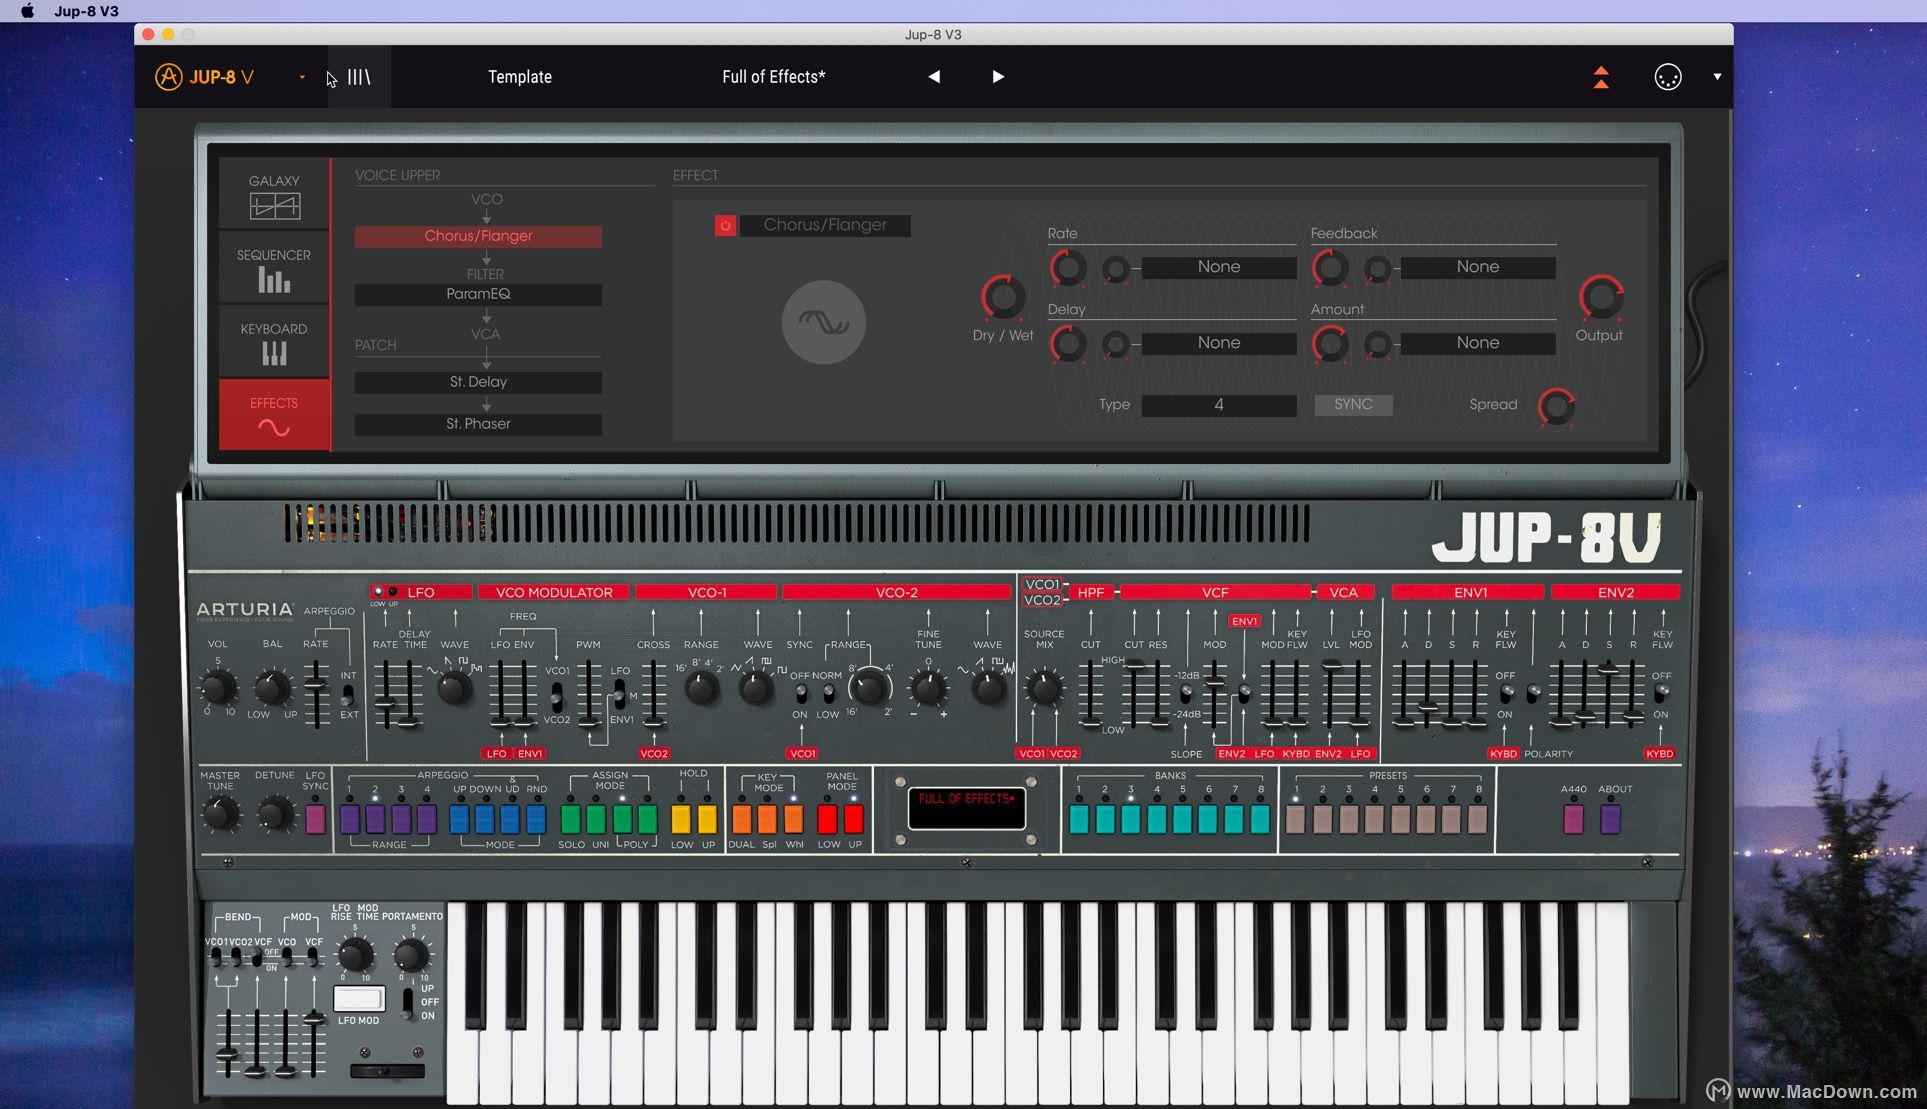
Task: Click the VCF section red header
Action: point(1215,592)
